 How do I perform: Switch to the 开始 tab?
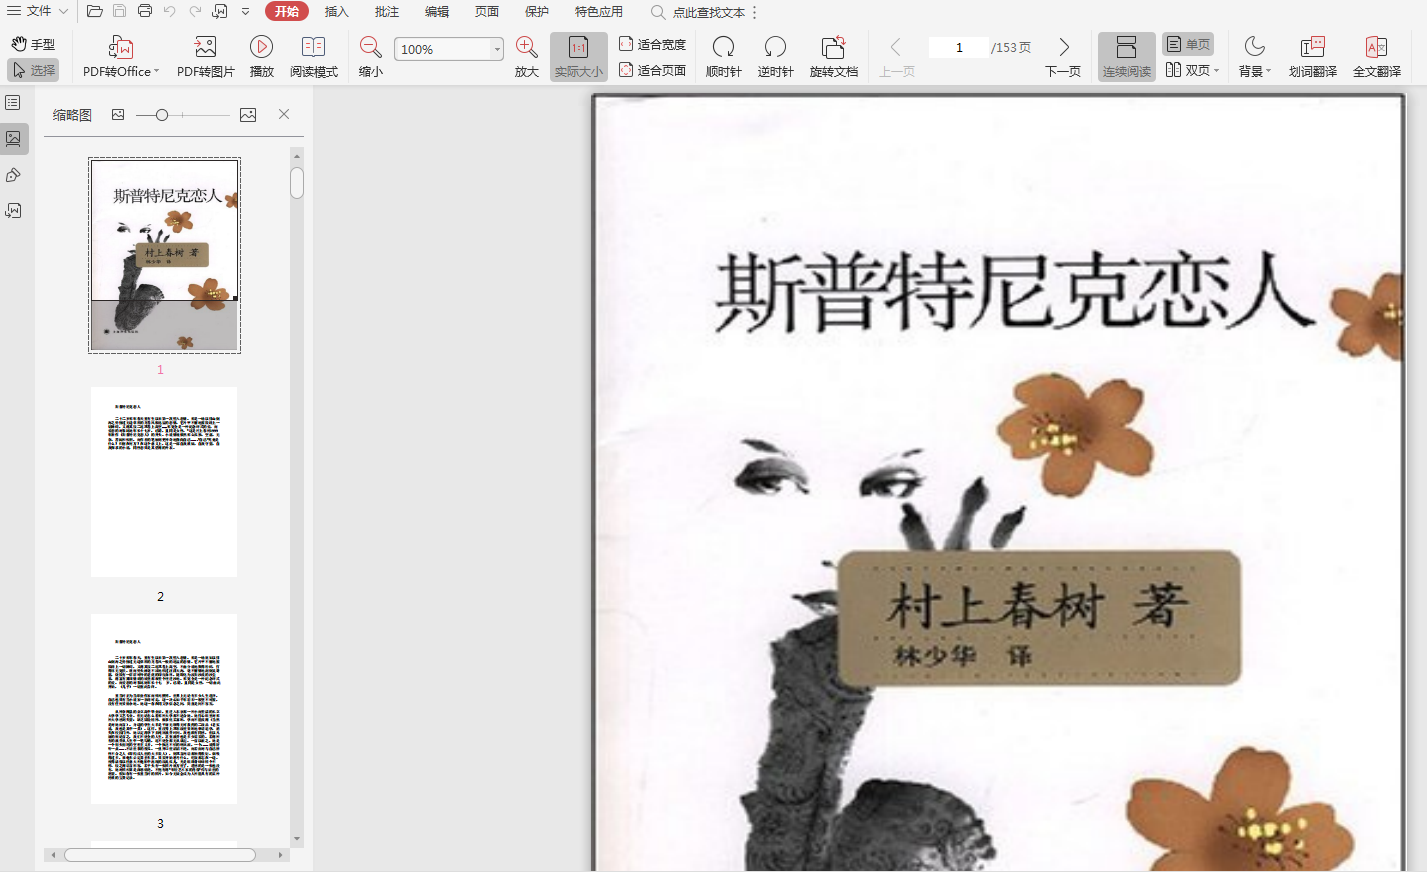pyautogui.click(x=287, y=12)
